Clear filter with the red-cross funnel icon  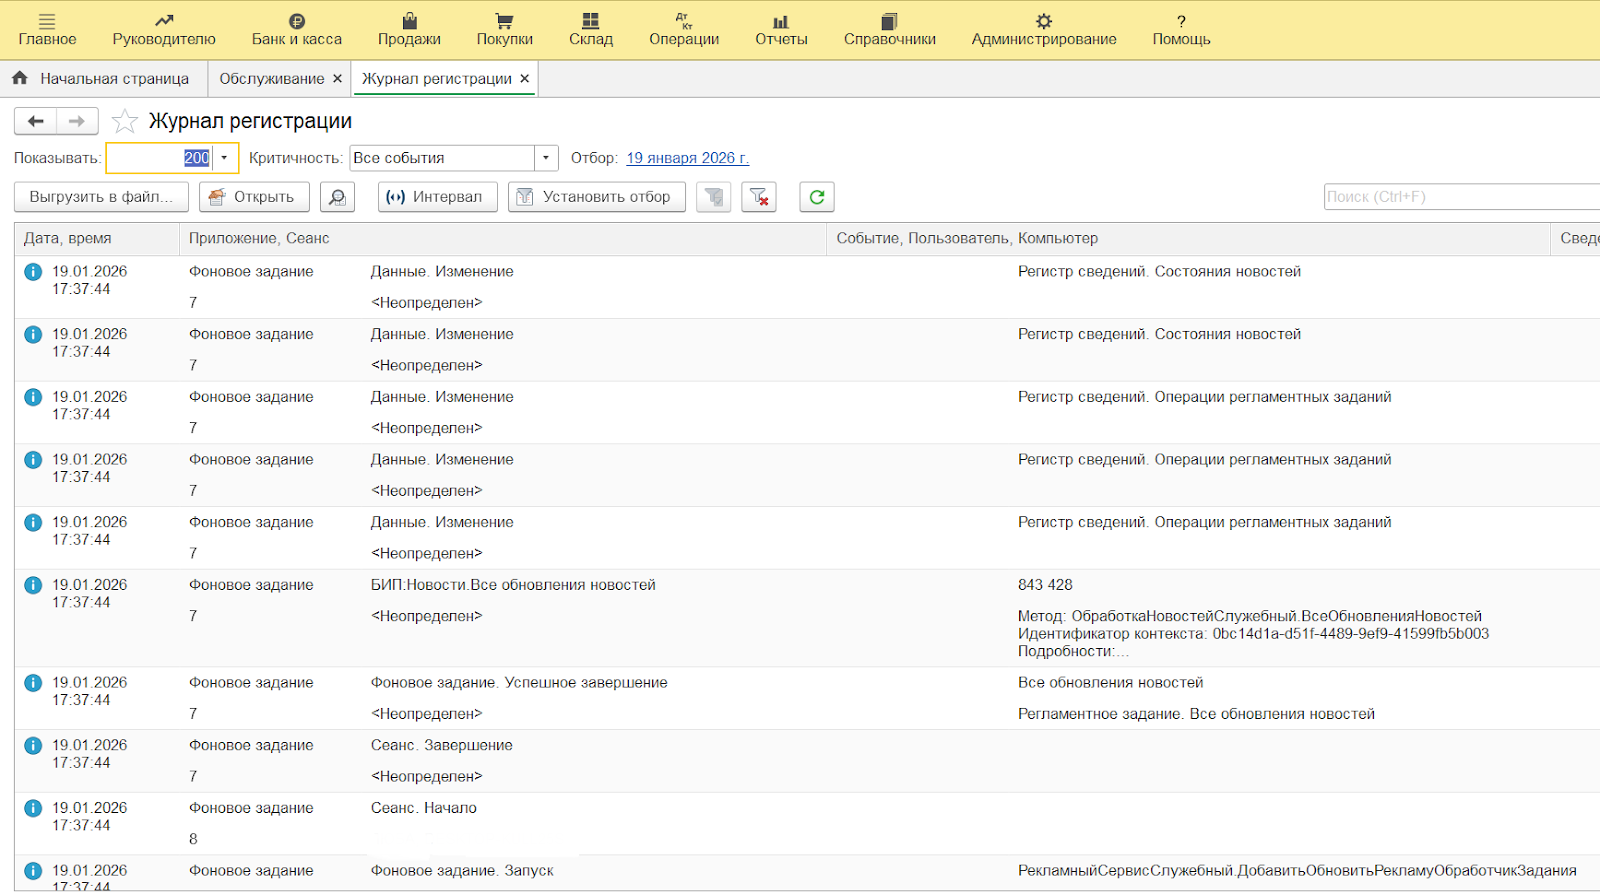point(759,197)
